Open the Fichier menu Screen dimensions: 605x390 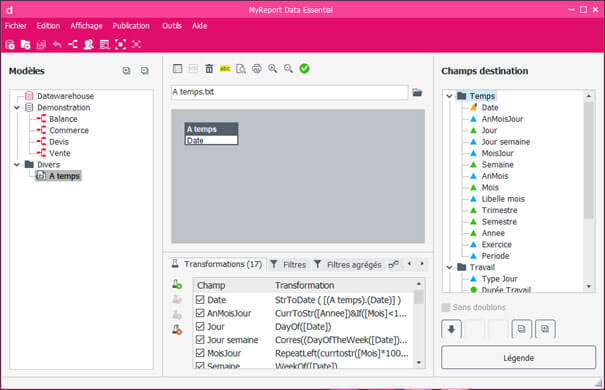point(16,26)
